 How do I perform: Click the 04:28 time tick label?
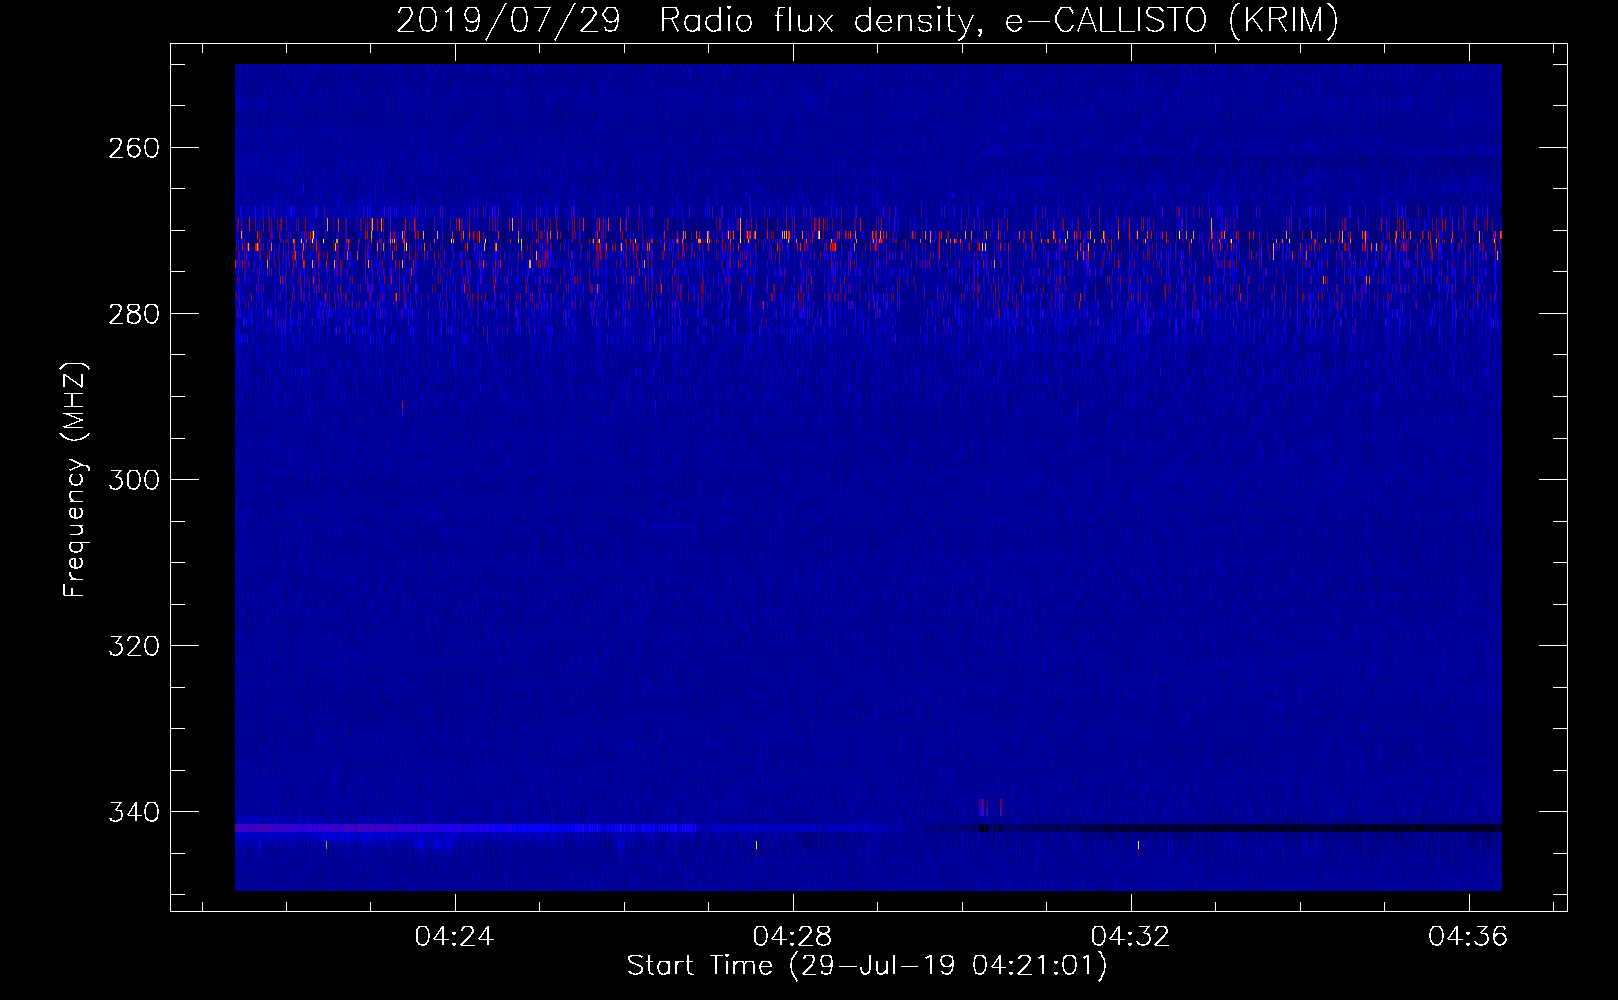(793, 937)
